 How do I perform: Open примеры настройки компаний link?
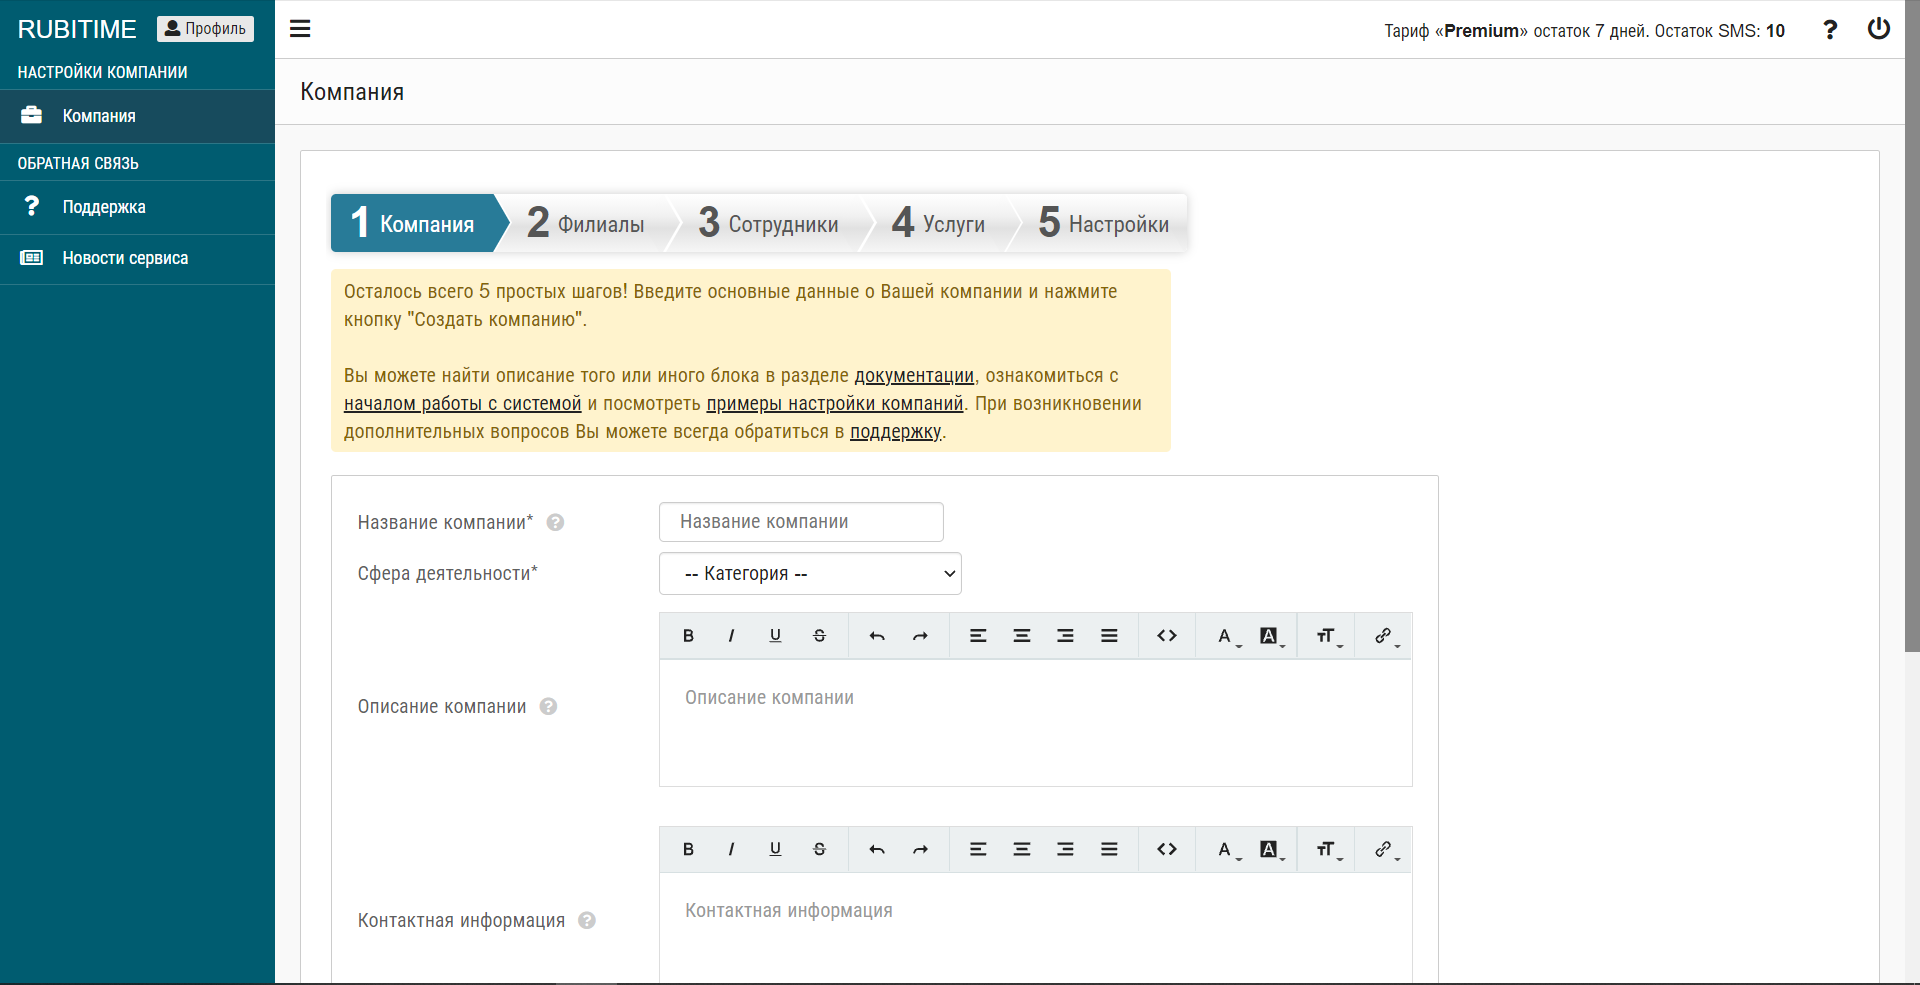coord(835,404)
